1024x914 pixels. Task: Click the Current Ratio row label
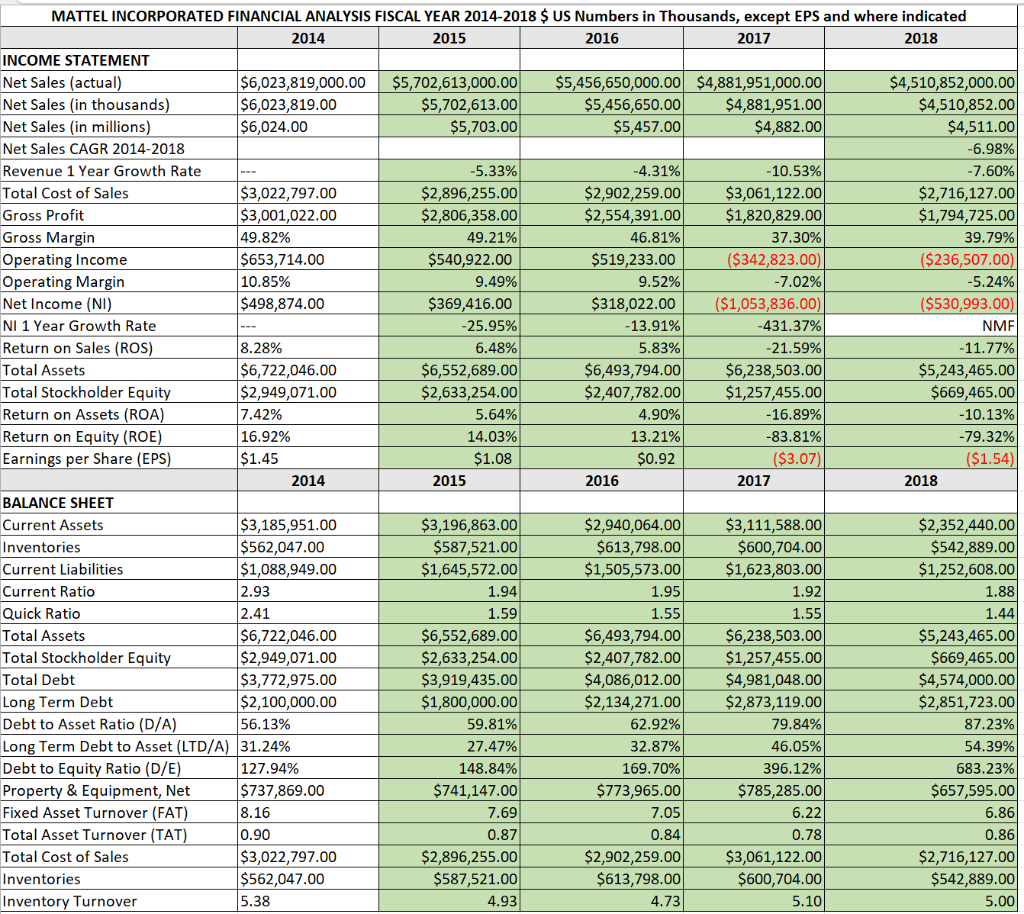pos(49,592)
